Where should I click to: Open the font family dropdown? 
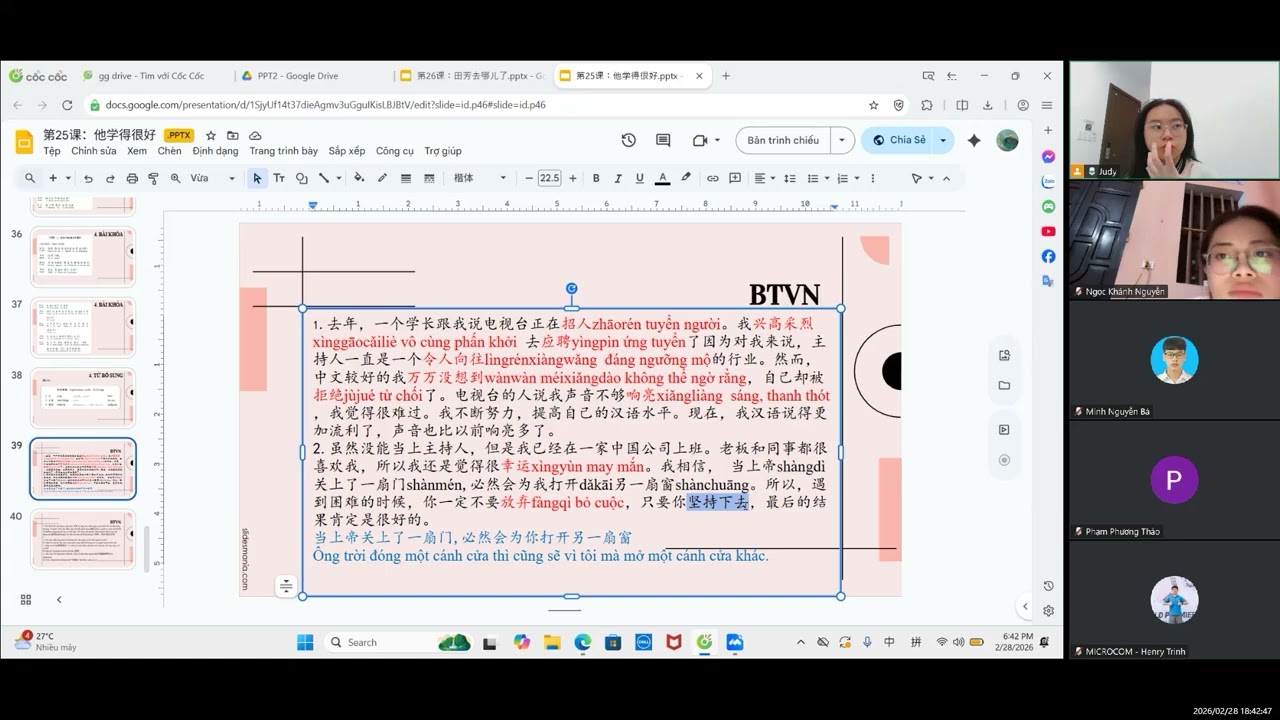(480, 178)
